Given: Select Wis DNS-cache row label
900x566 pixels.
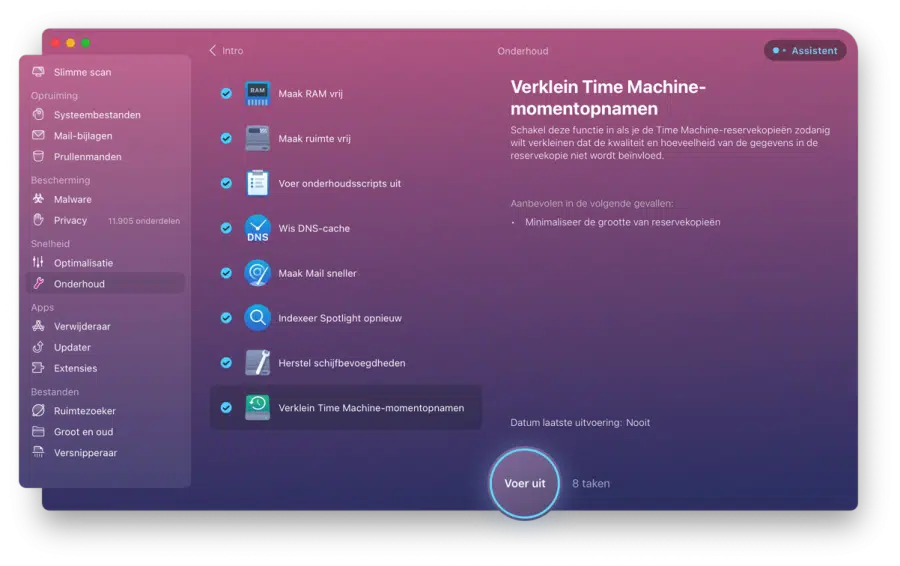Looking at the screenshot, I should [314, 228].
